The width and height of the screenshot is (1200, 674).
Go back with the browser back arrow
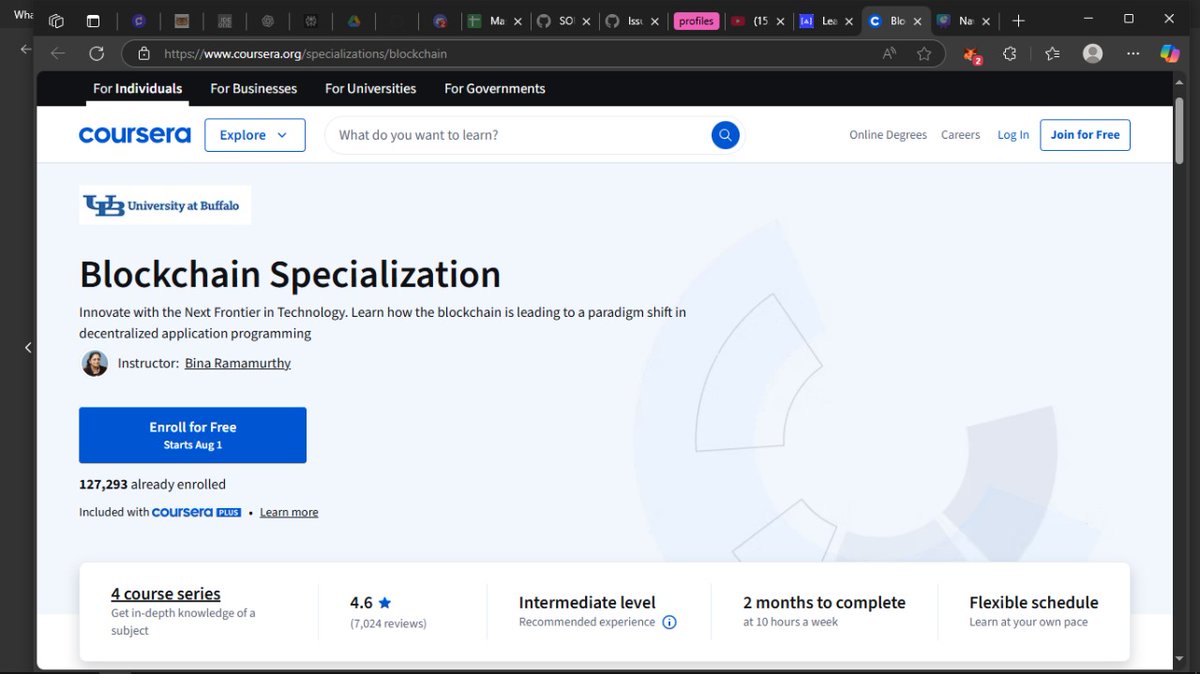pos(58,54)
